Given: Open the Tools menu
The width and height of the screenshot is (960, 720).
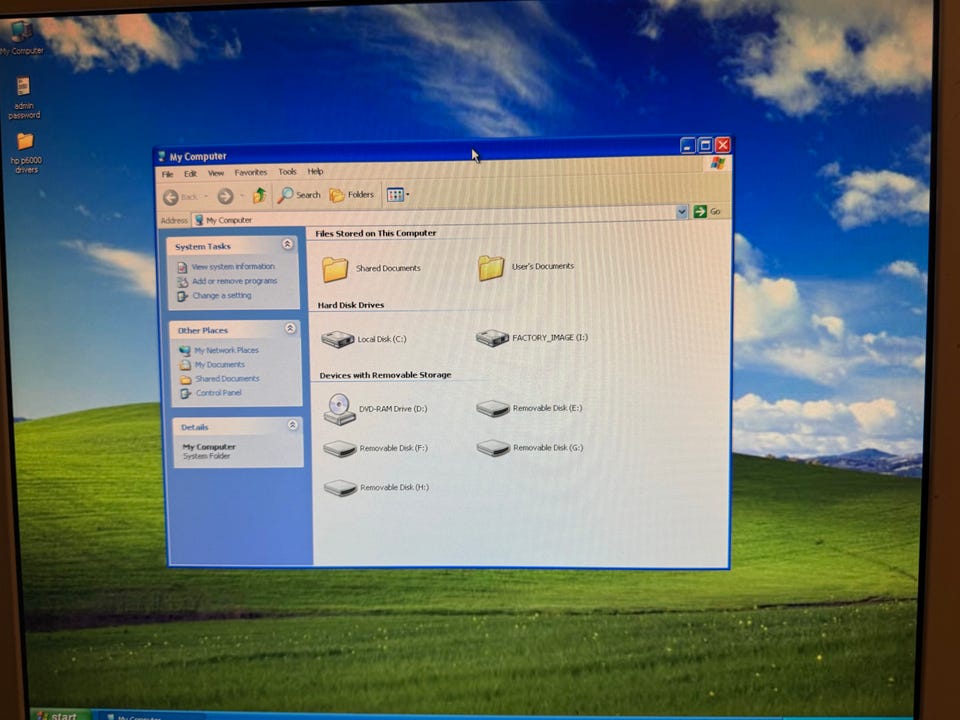Looking at the screenshot, I should point(287,172).
